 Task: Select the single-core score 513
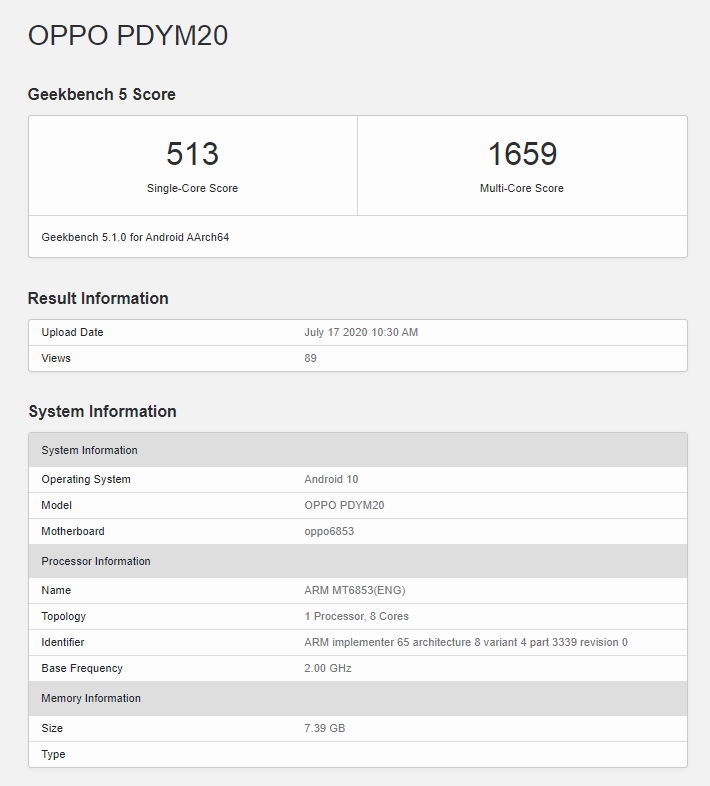click(x=193, y=153)
